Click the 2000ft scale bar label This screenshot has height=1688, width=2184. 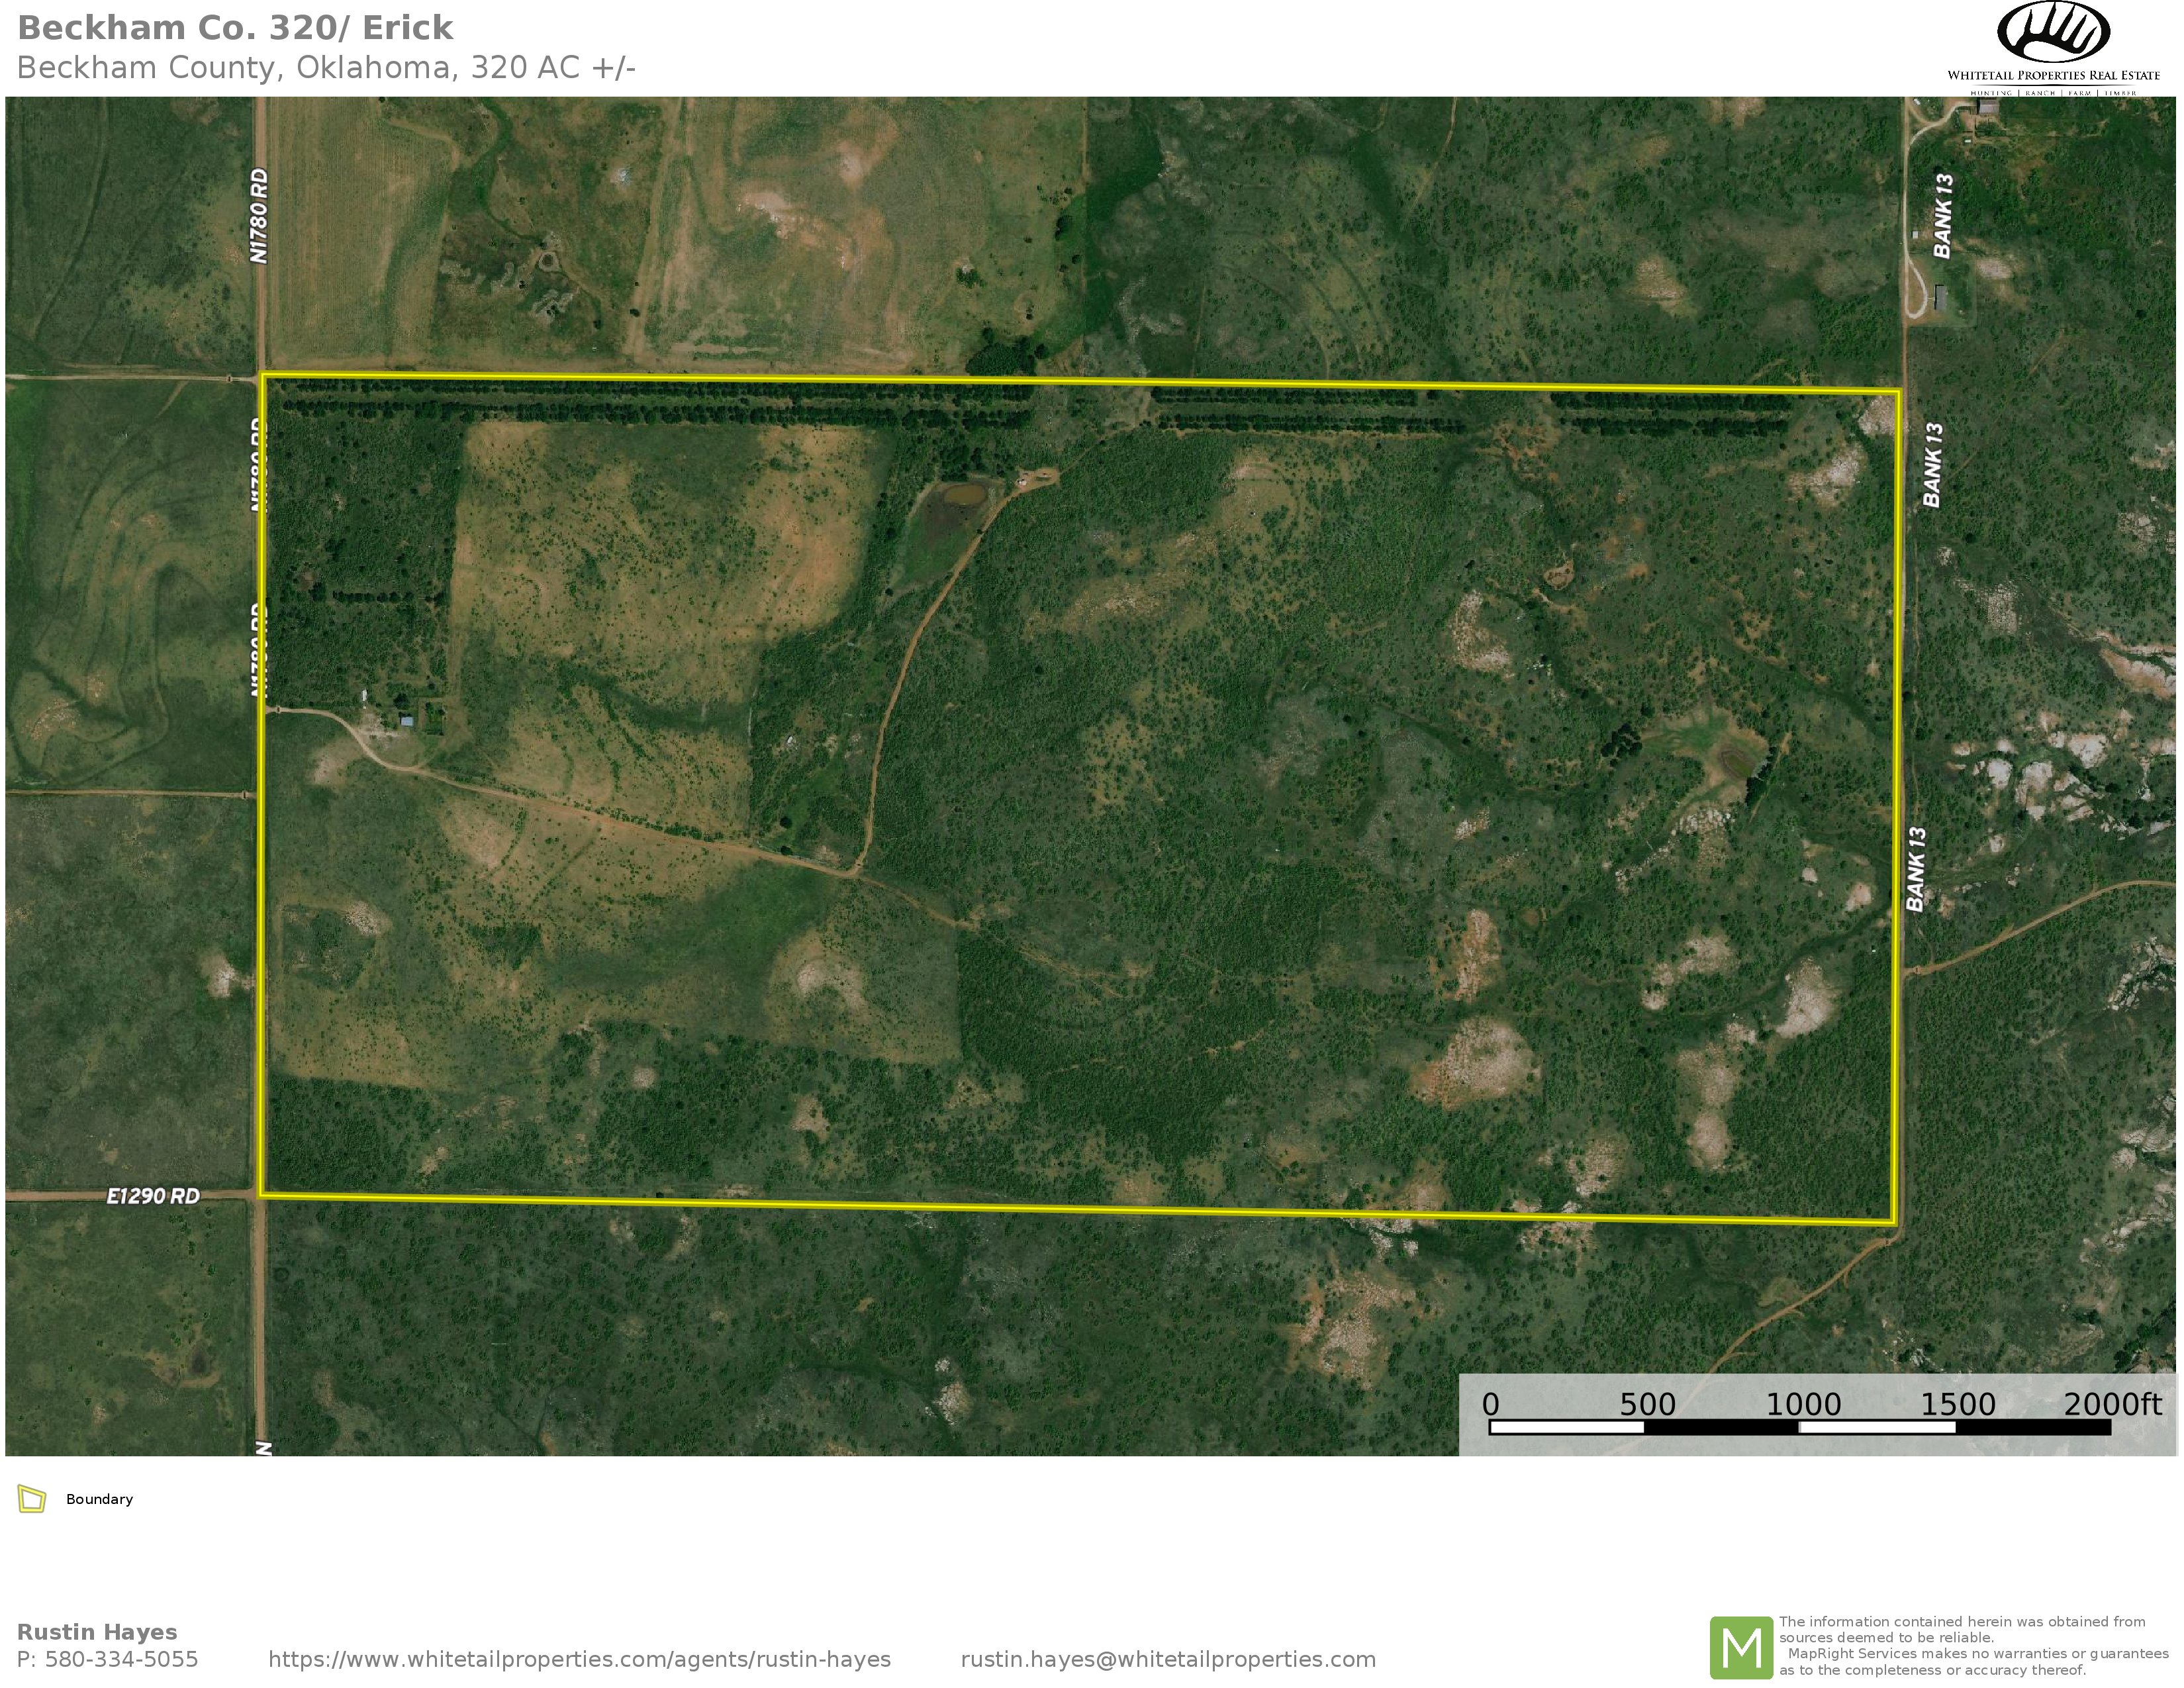point(2112,1404)
